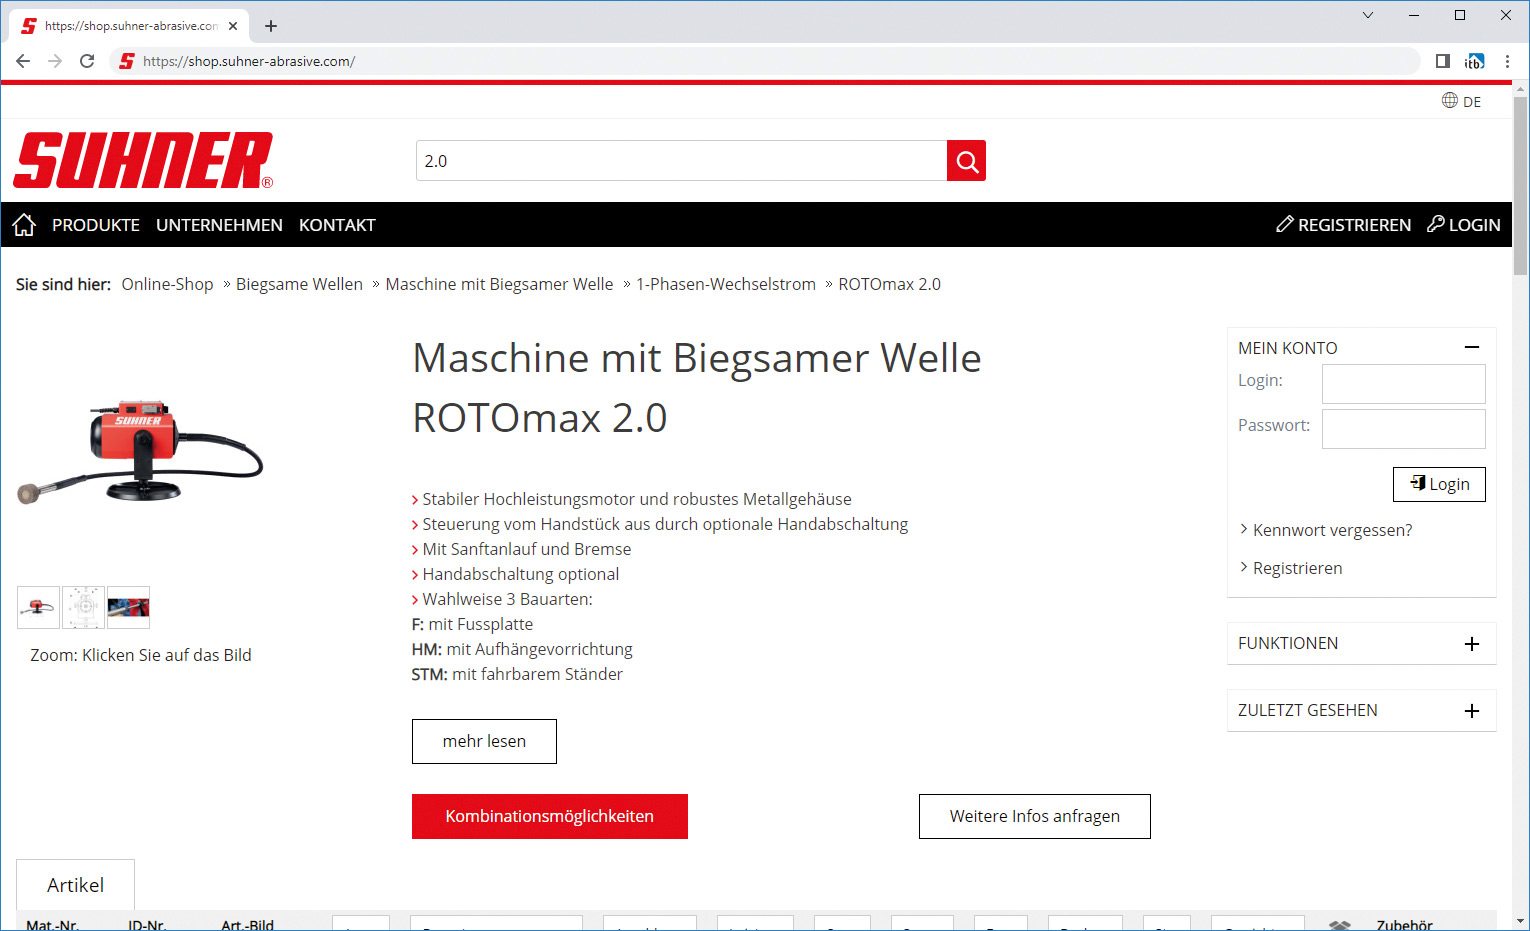Click LOGIN in the black navigation bar
1530x931 pixels.
[1464, 225]
